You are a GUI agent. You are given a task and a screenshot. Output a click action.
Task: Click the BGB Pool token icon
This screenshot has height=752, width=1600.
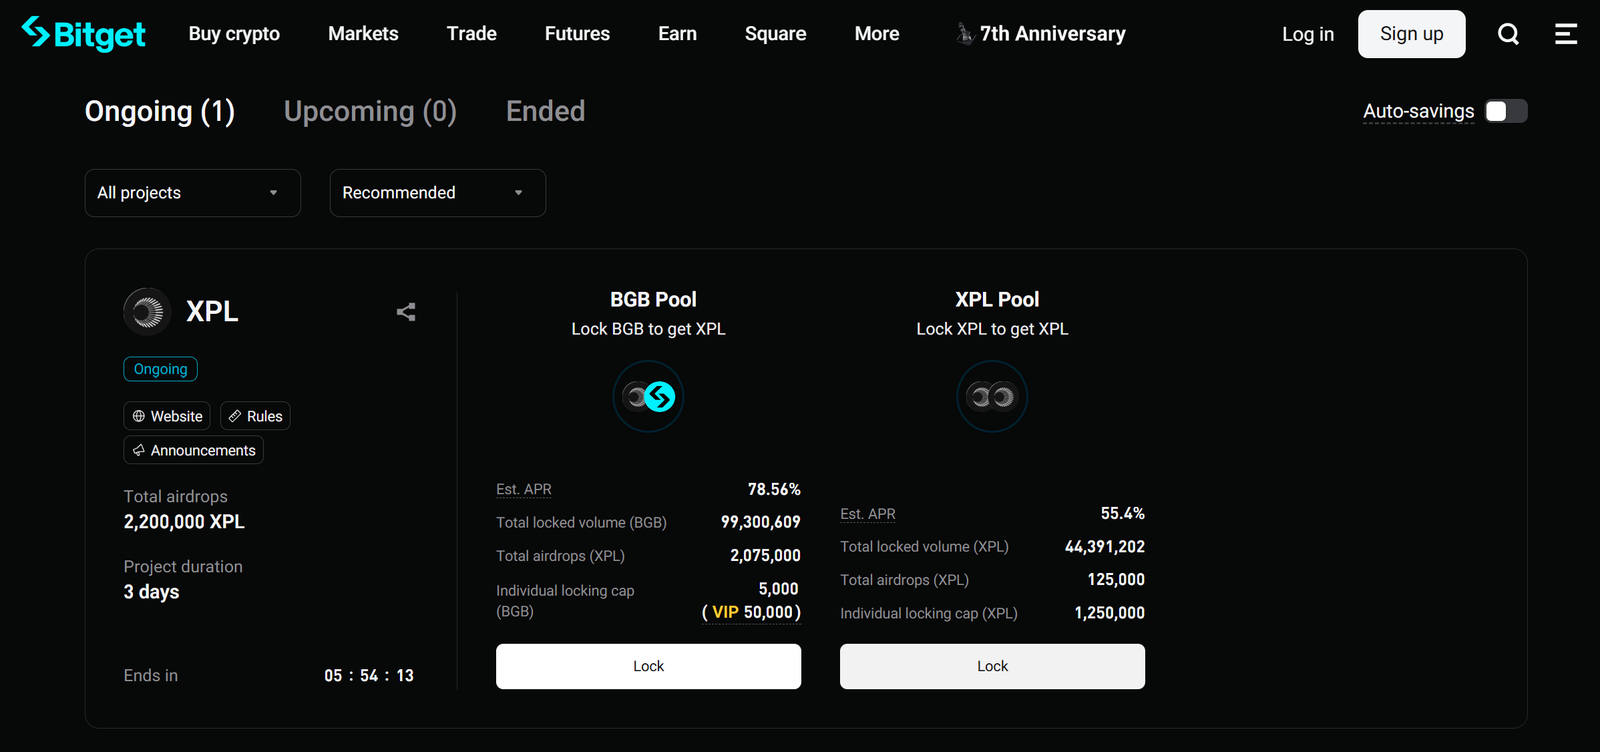click(x=648, y=396)
